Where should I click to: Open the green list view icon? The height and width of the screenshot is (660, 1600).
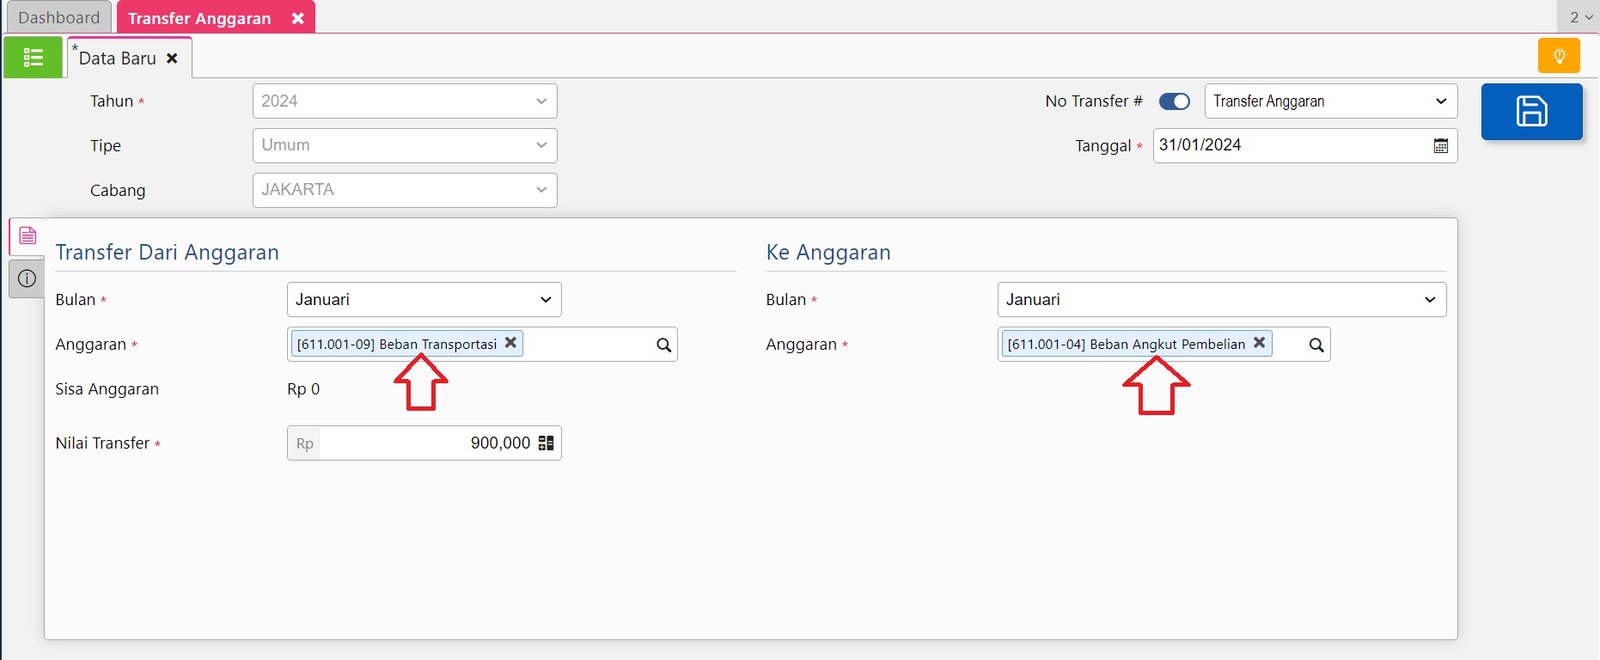(33, 58)
